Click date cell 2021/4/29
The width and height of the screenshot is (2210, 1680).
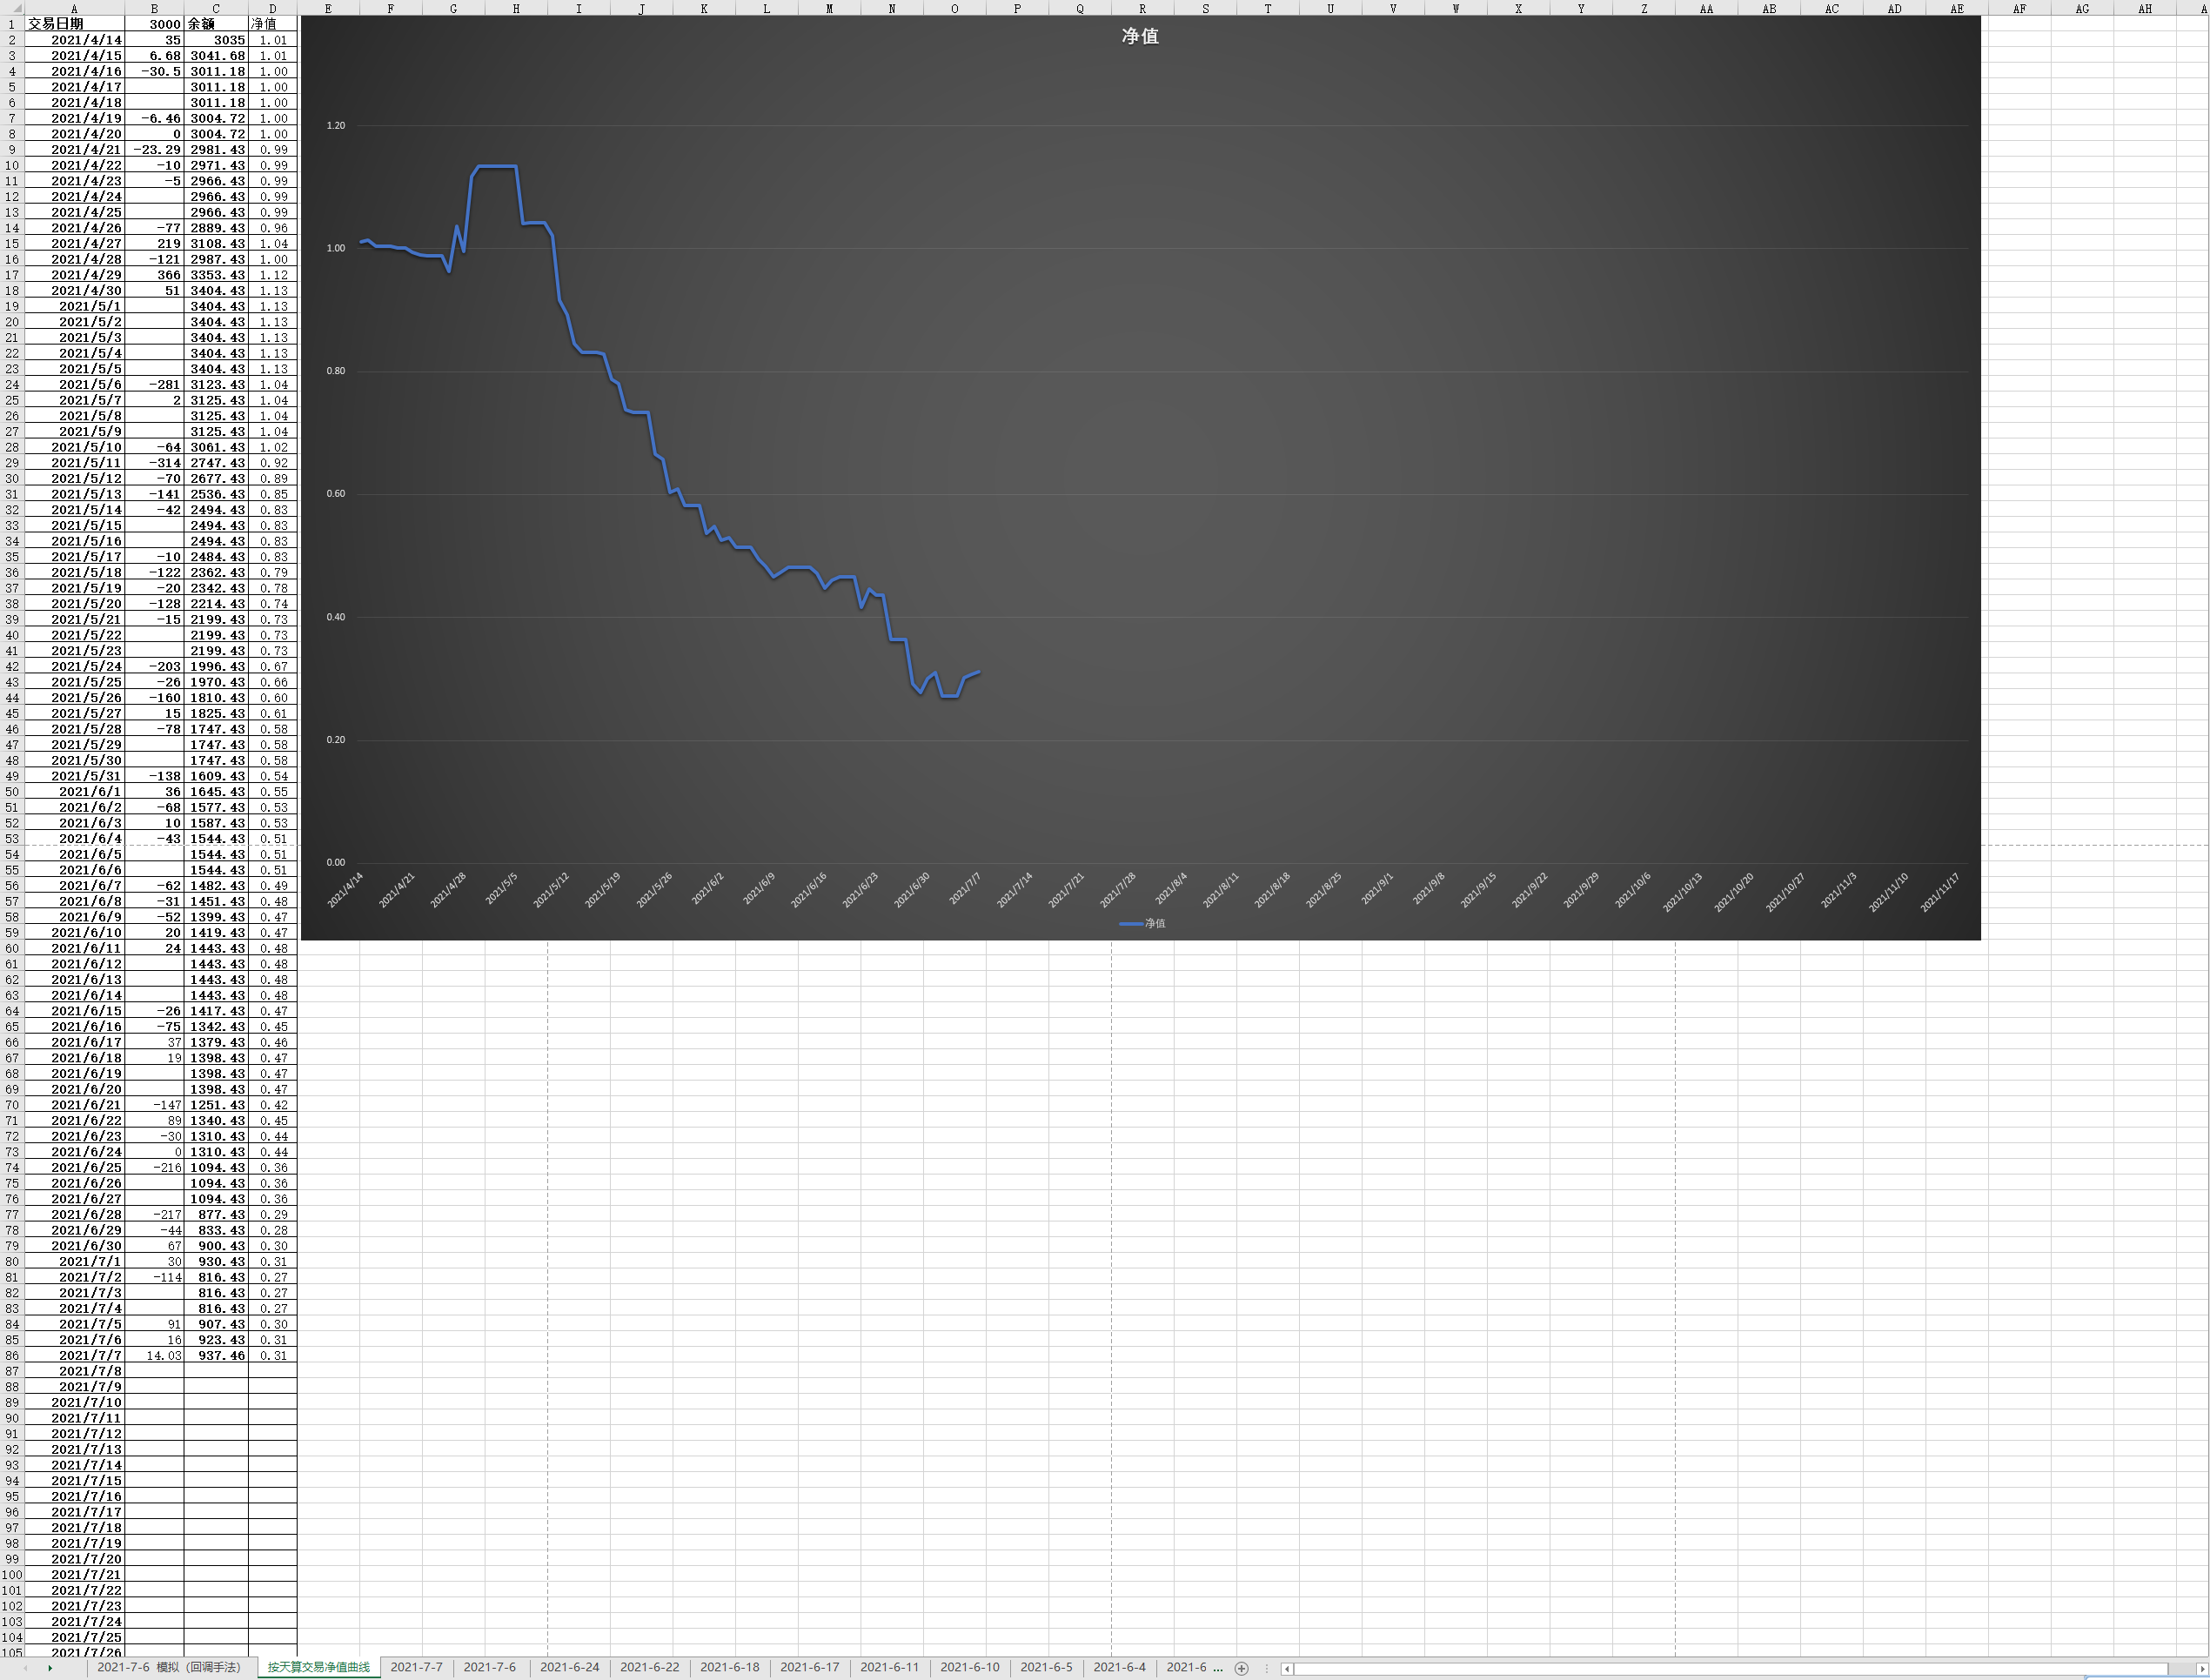pyautogui.click(x=74, y=275)
